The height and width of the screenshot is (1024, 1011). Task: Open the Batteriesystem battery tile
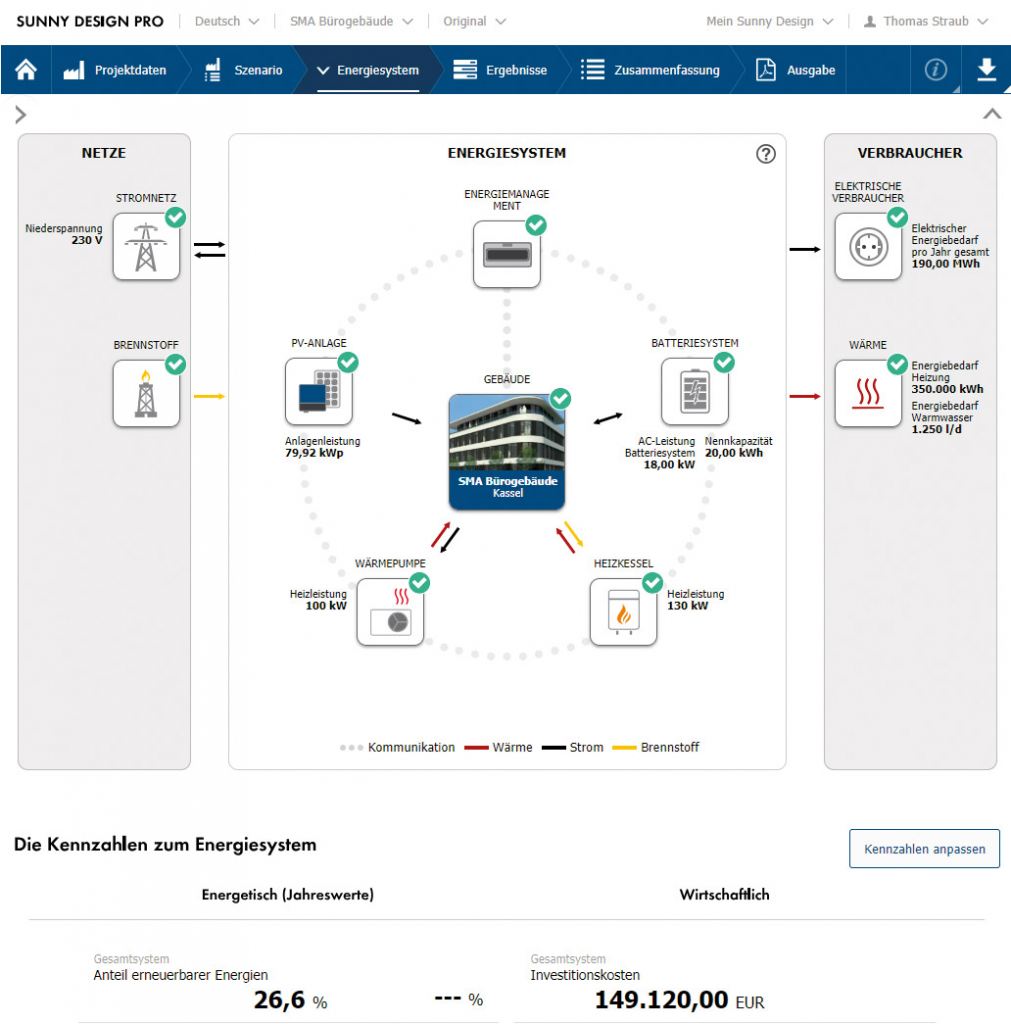coord(695,391)
